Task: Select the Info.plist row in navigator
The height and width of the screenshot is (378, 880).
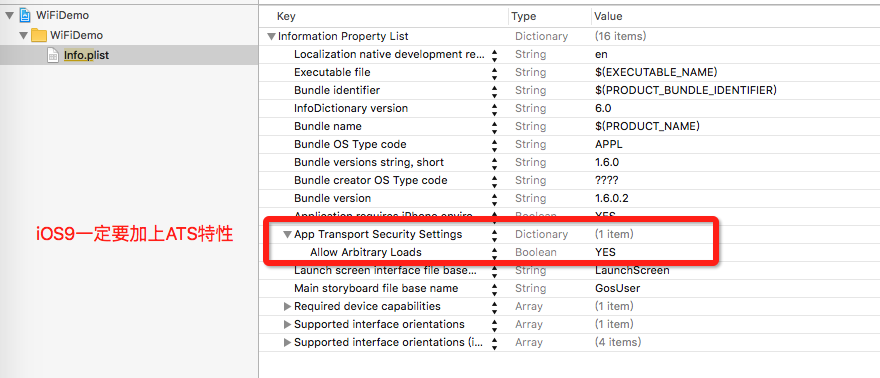Action: 129,55
